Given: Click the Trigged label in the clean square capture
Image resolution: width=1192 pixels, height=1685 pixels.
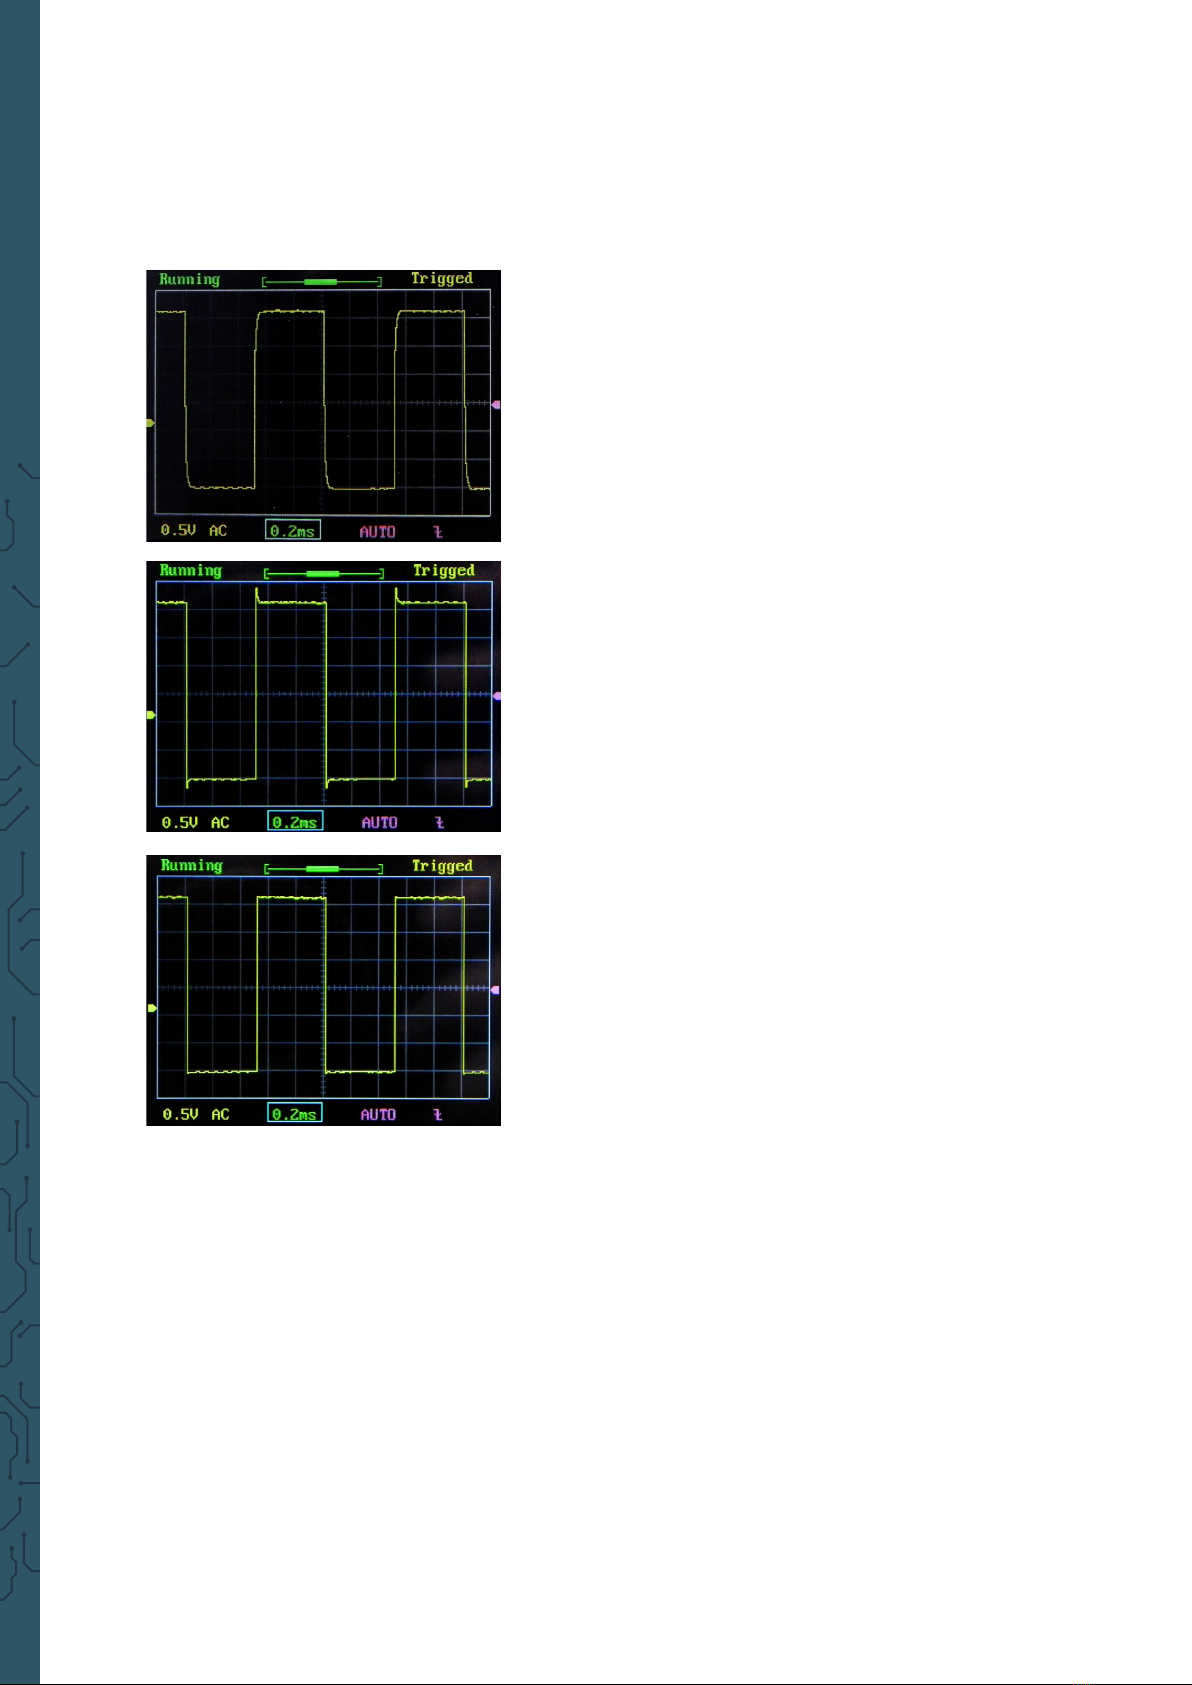Looking at the screenshot, I should point(443,866).
